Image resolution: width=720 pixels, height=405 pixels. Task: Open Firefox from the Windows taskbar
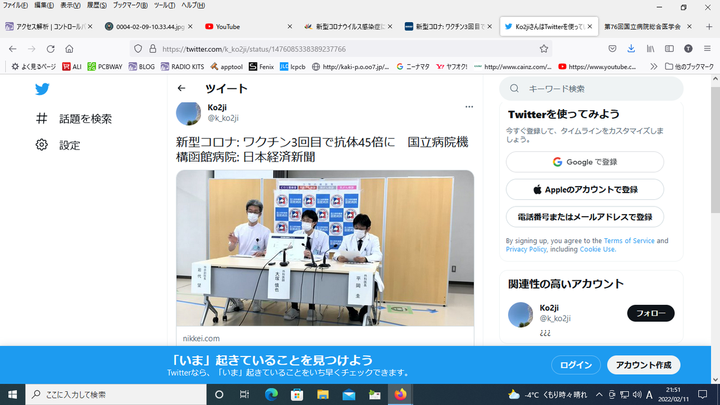click(x=401, y=394)
